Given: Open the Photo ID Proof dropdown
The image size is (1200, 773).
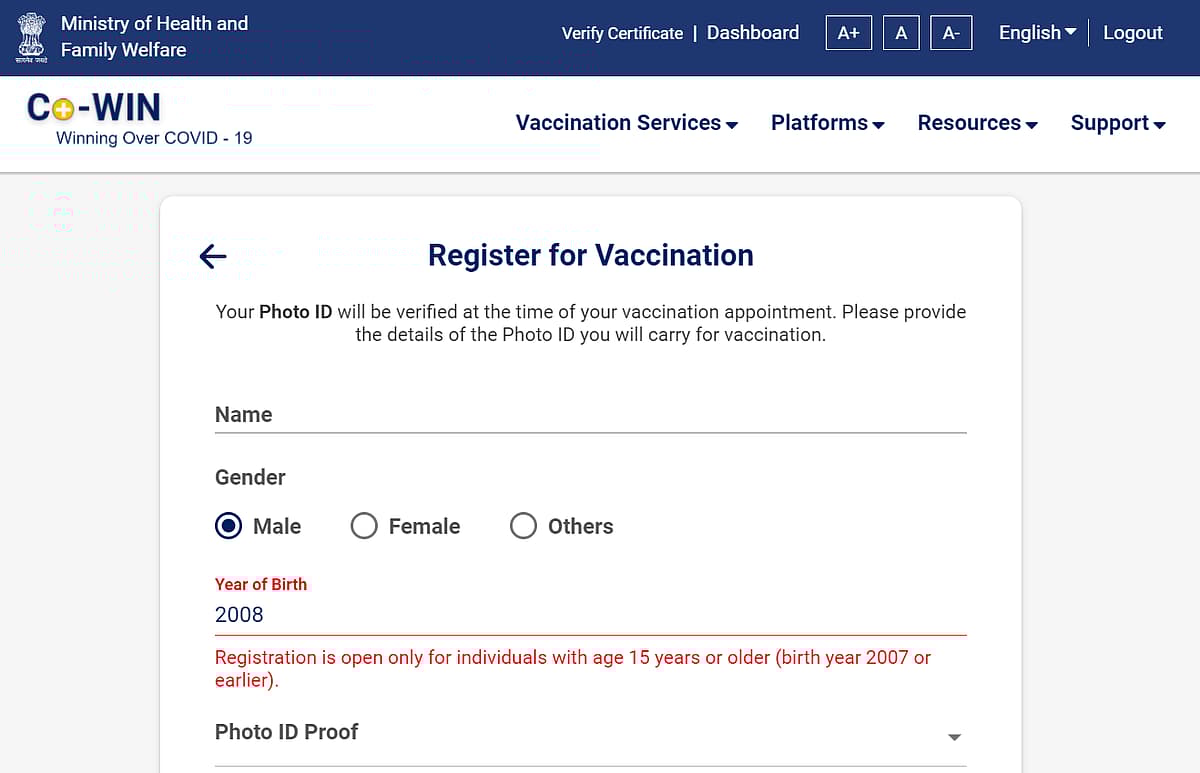Looking at the screenshot, I should tap(590, 735).
